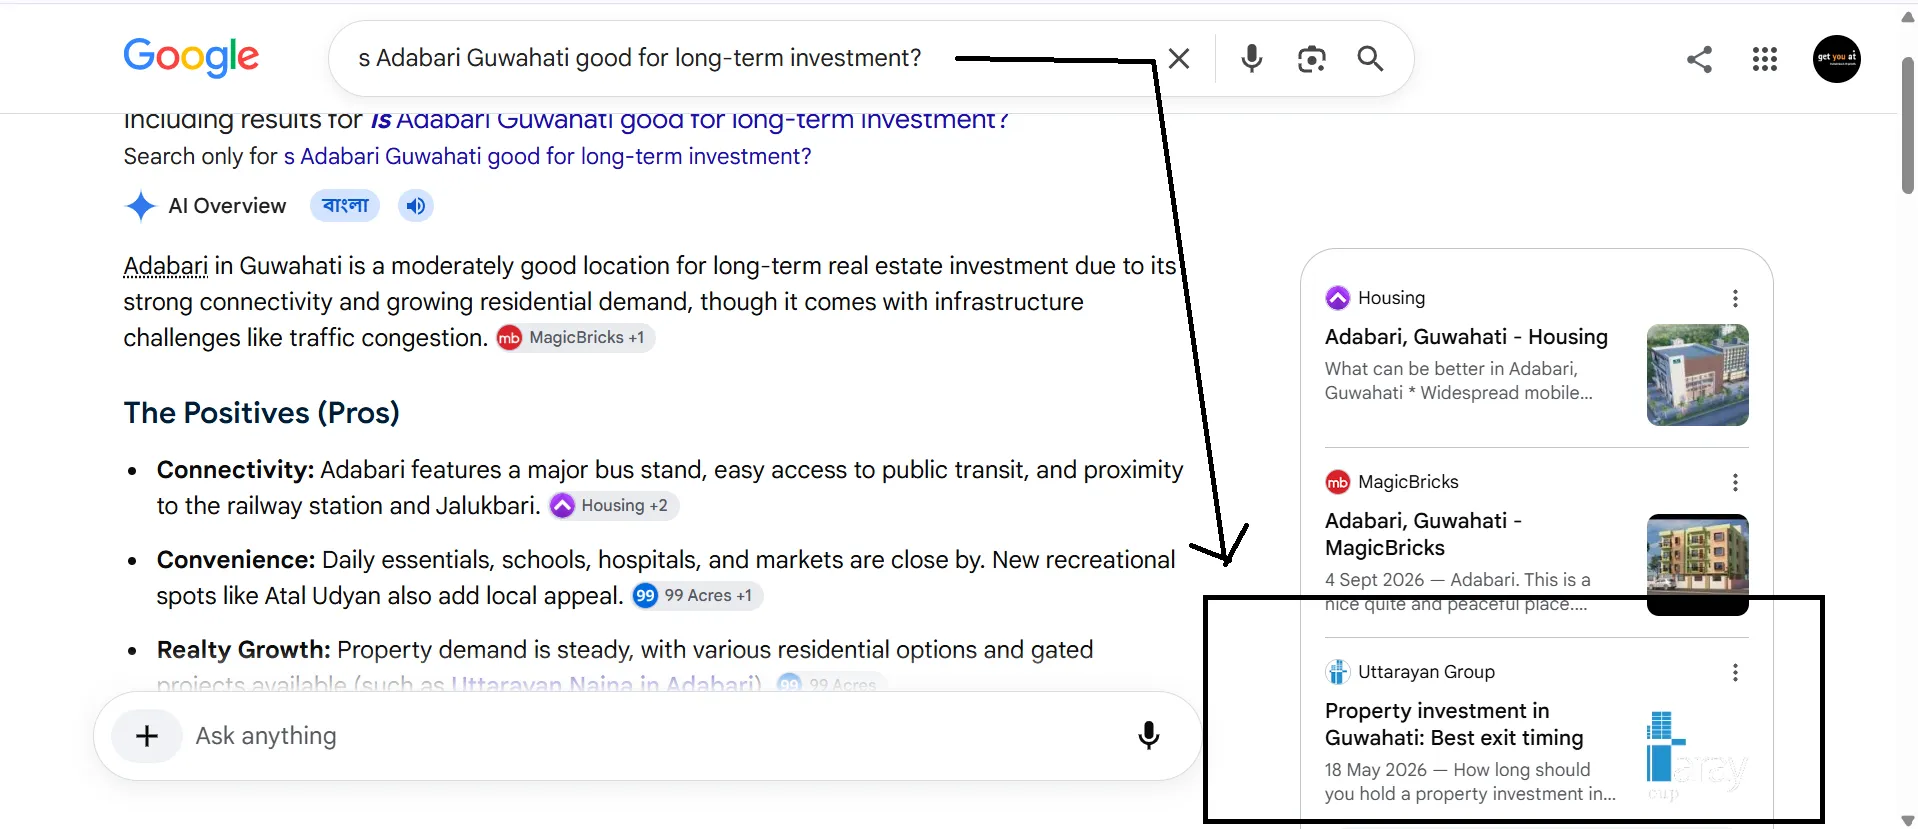Open the Adabari, Guwahati - MagicBricks result
The width and height of the screenshot is (1918, 829).
pos(1424,534)
